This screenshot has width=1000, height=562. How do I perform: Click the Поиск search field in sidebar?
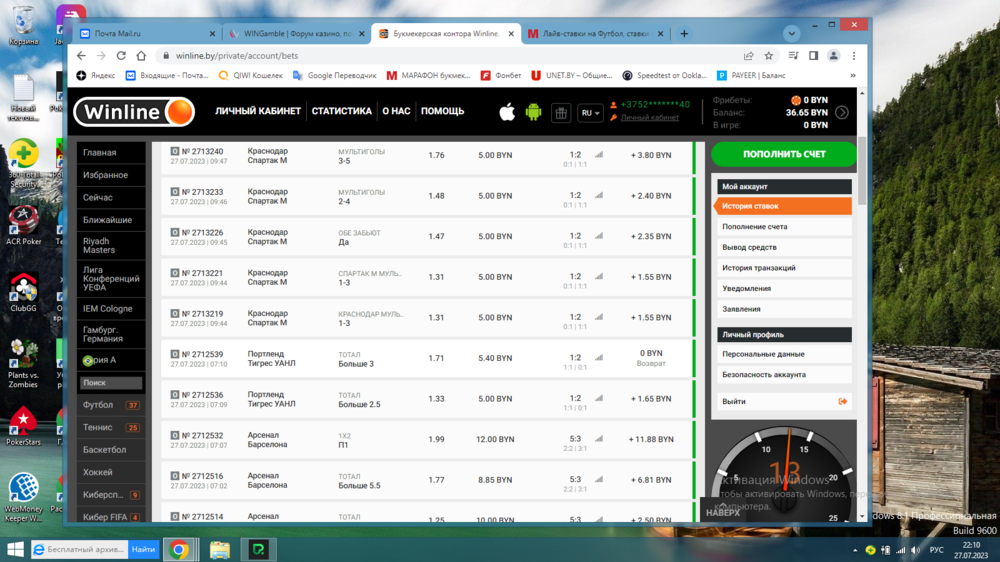click(x=110, y=383)
